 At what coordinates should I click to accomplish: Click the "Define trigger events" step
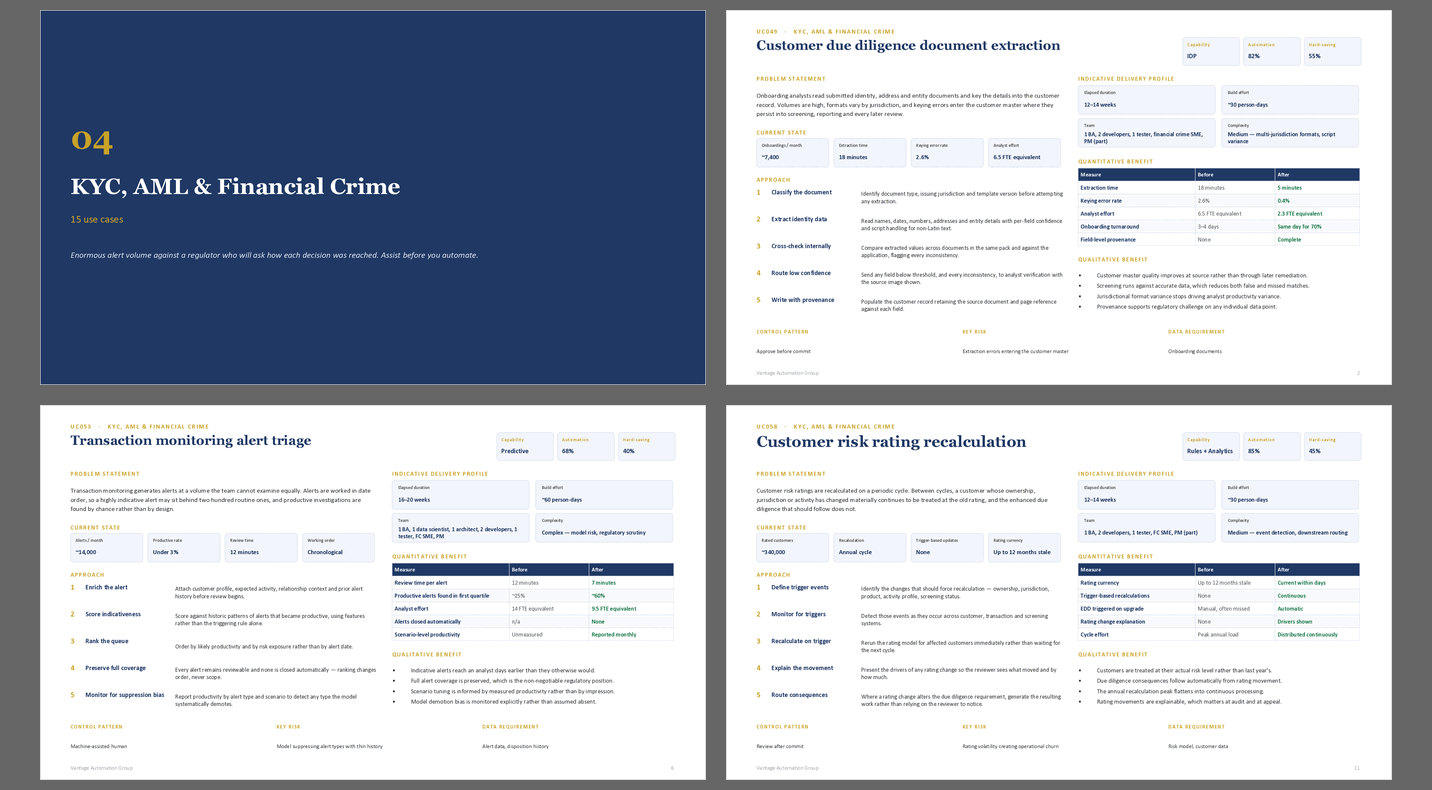799,587
